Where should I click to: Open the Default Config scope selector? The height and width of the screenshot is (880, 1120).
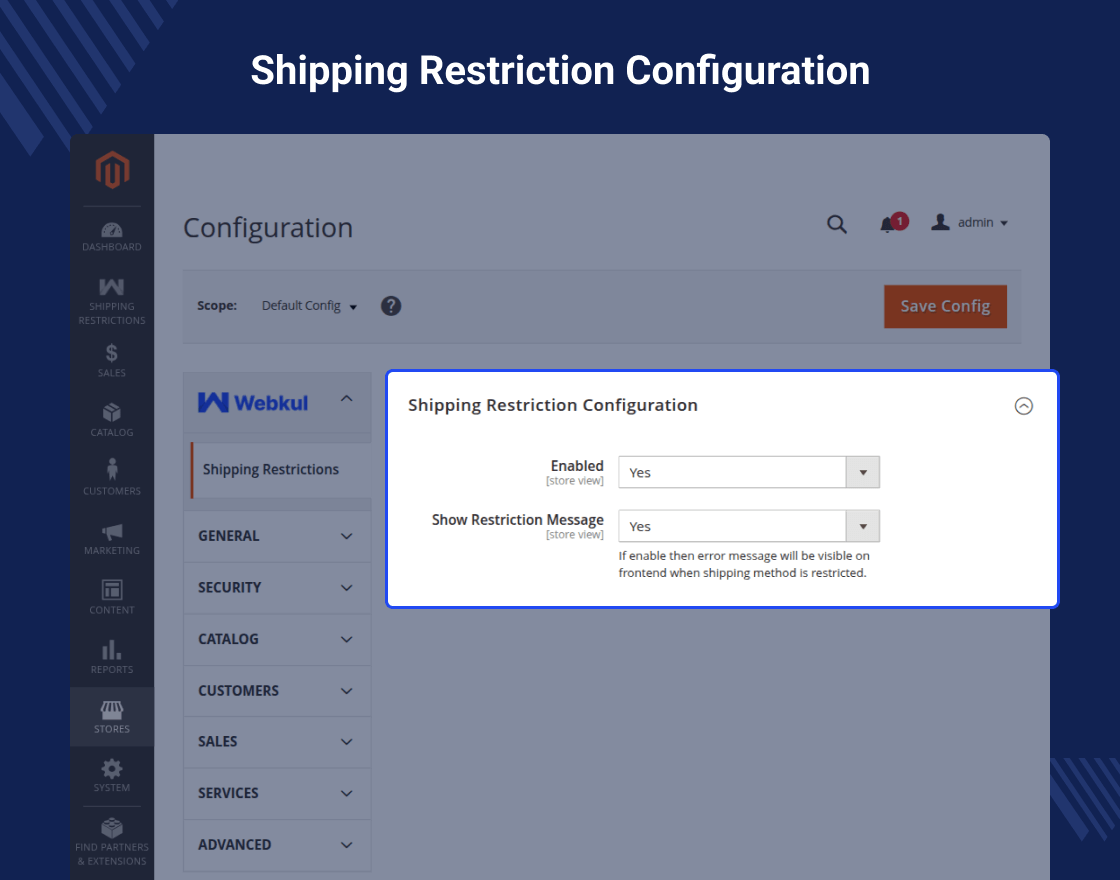tap(309, 306)
